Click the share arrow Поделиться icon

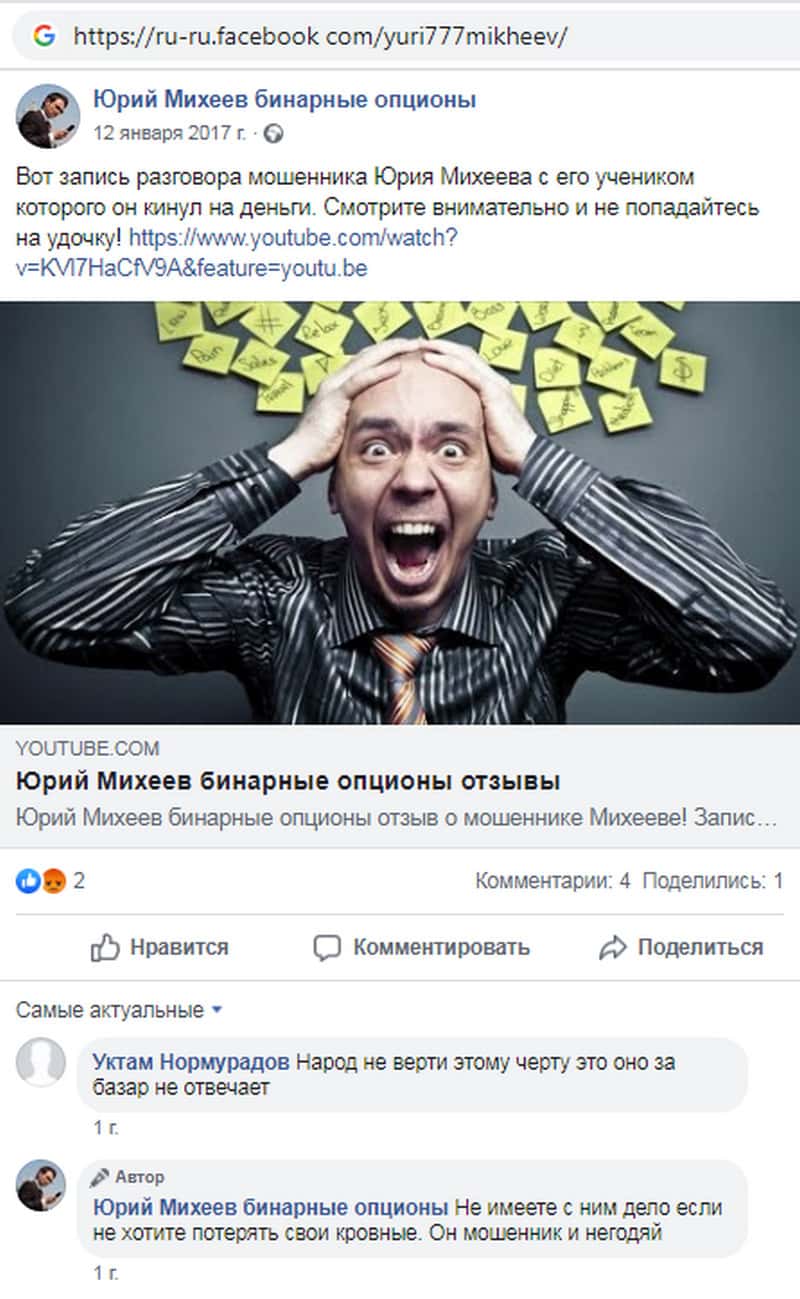(x=612, y=947)
